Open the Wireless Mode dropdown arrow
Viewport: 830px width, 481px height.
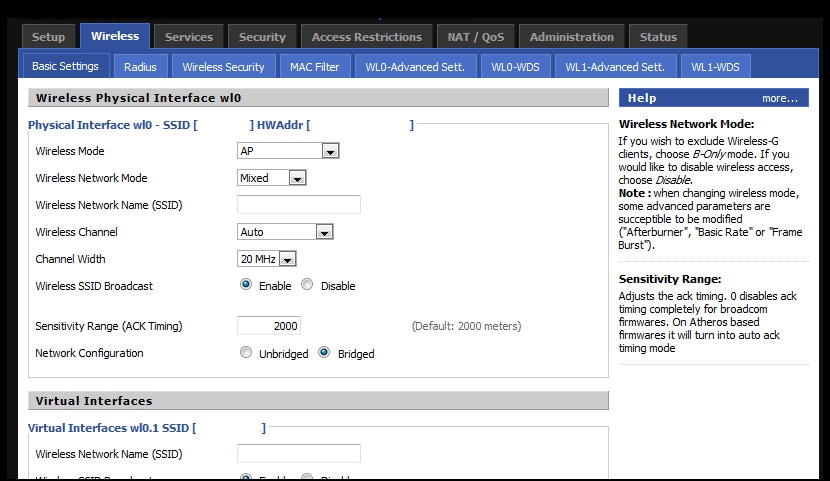pos(330,151)
